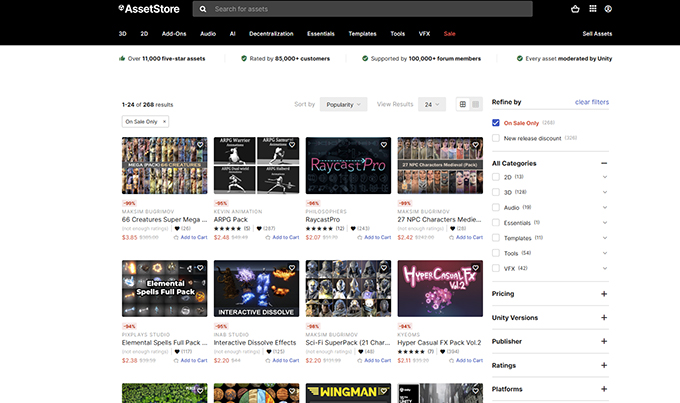
Task: Favorite the 66 Creatures Super Mega pack
Action: tap(200, 145)
